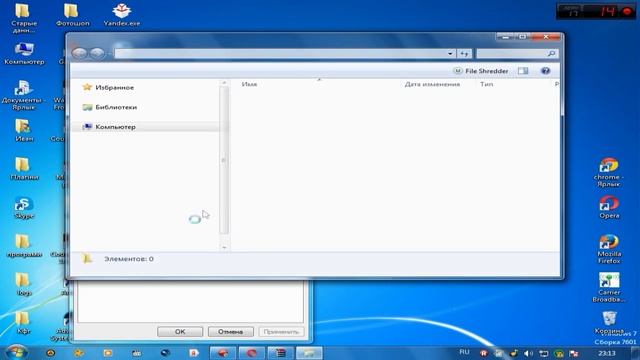Click the RU language indicator

tap(464, 352)
